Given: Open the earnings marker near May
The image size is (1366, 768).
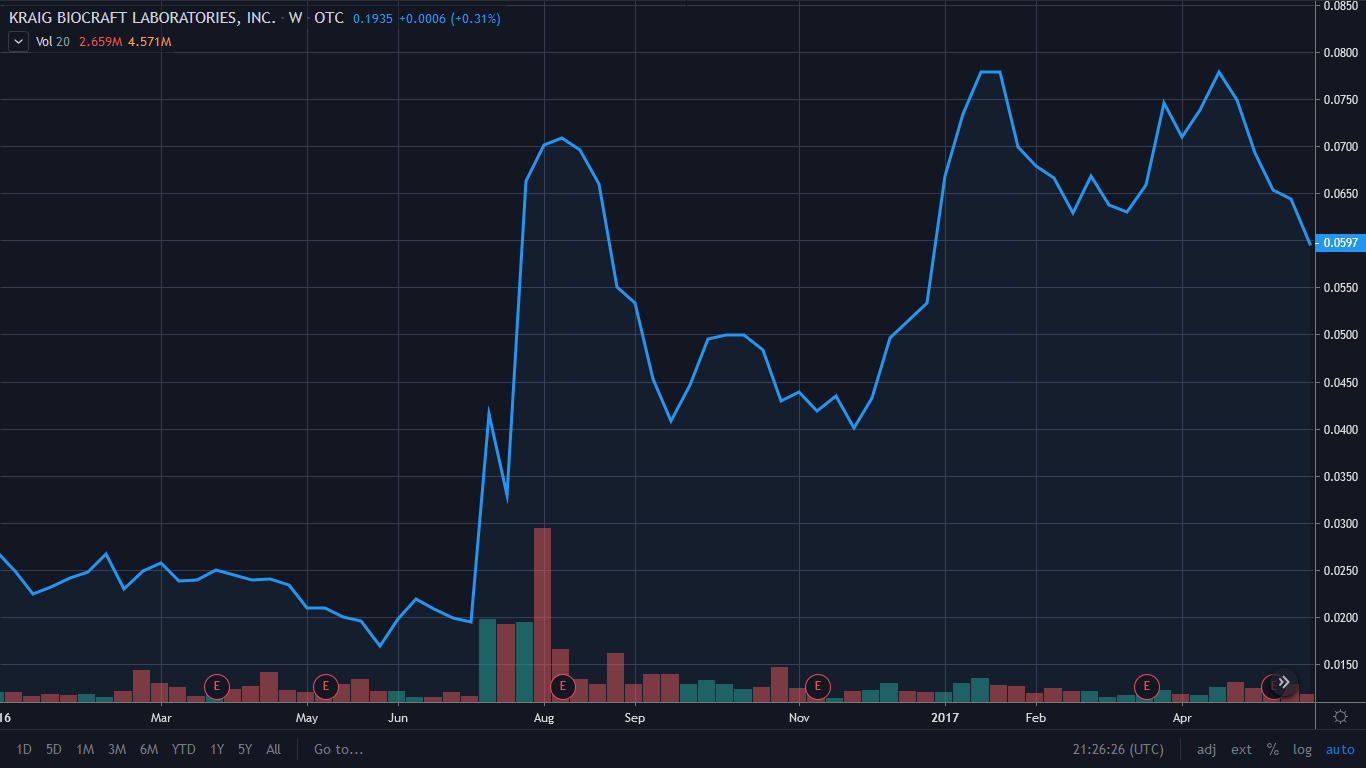Looking at the screenshot, I should tap(325, 686).
